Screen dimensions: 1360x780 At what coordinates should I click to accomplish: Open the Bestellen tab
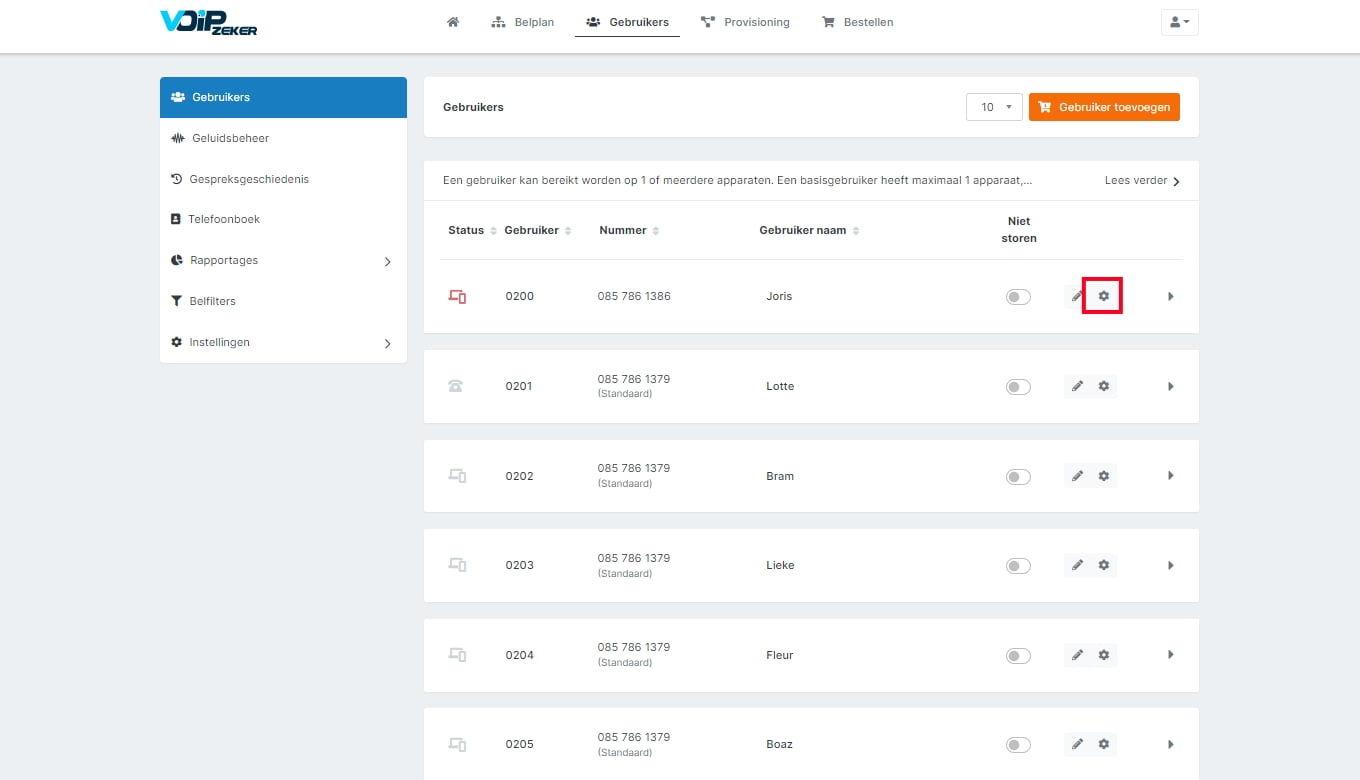pos(858,22)
